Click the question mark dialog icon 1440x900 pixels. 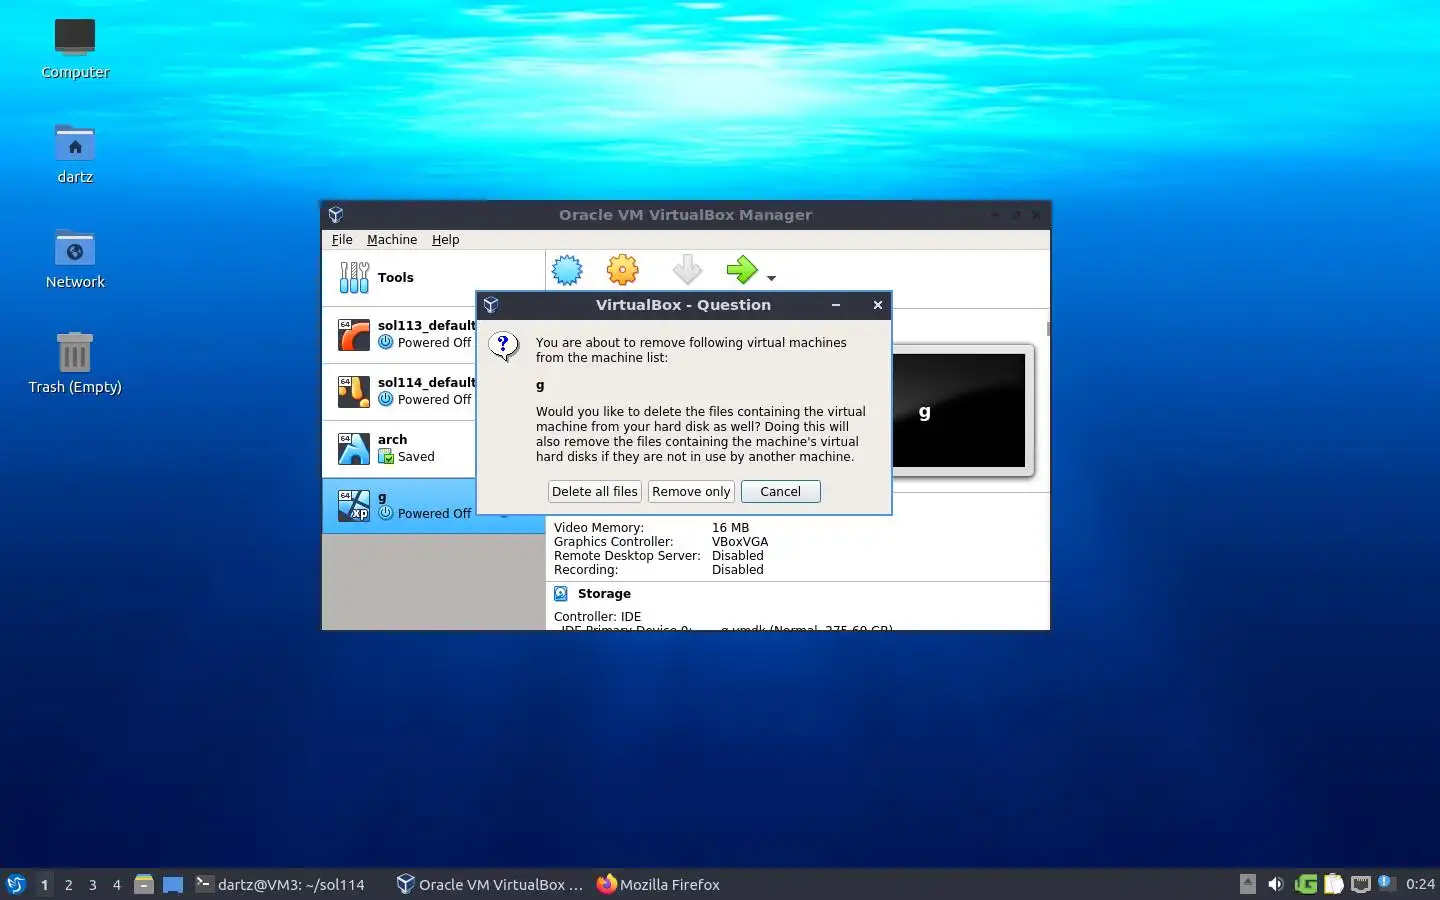coord(503,346)
